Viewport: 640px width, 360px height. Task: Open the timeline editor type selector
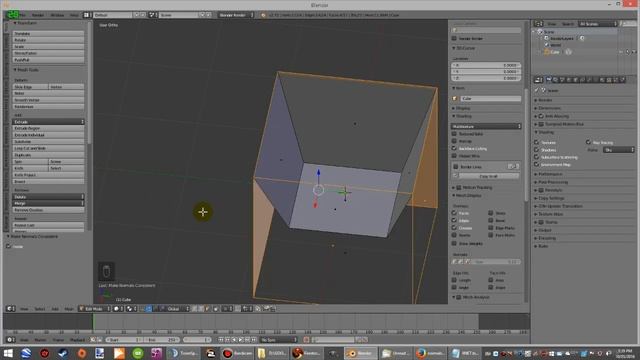(11, 340)
